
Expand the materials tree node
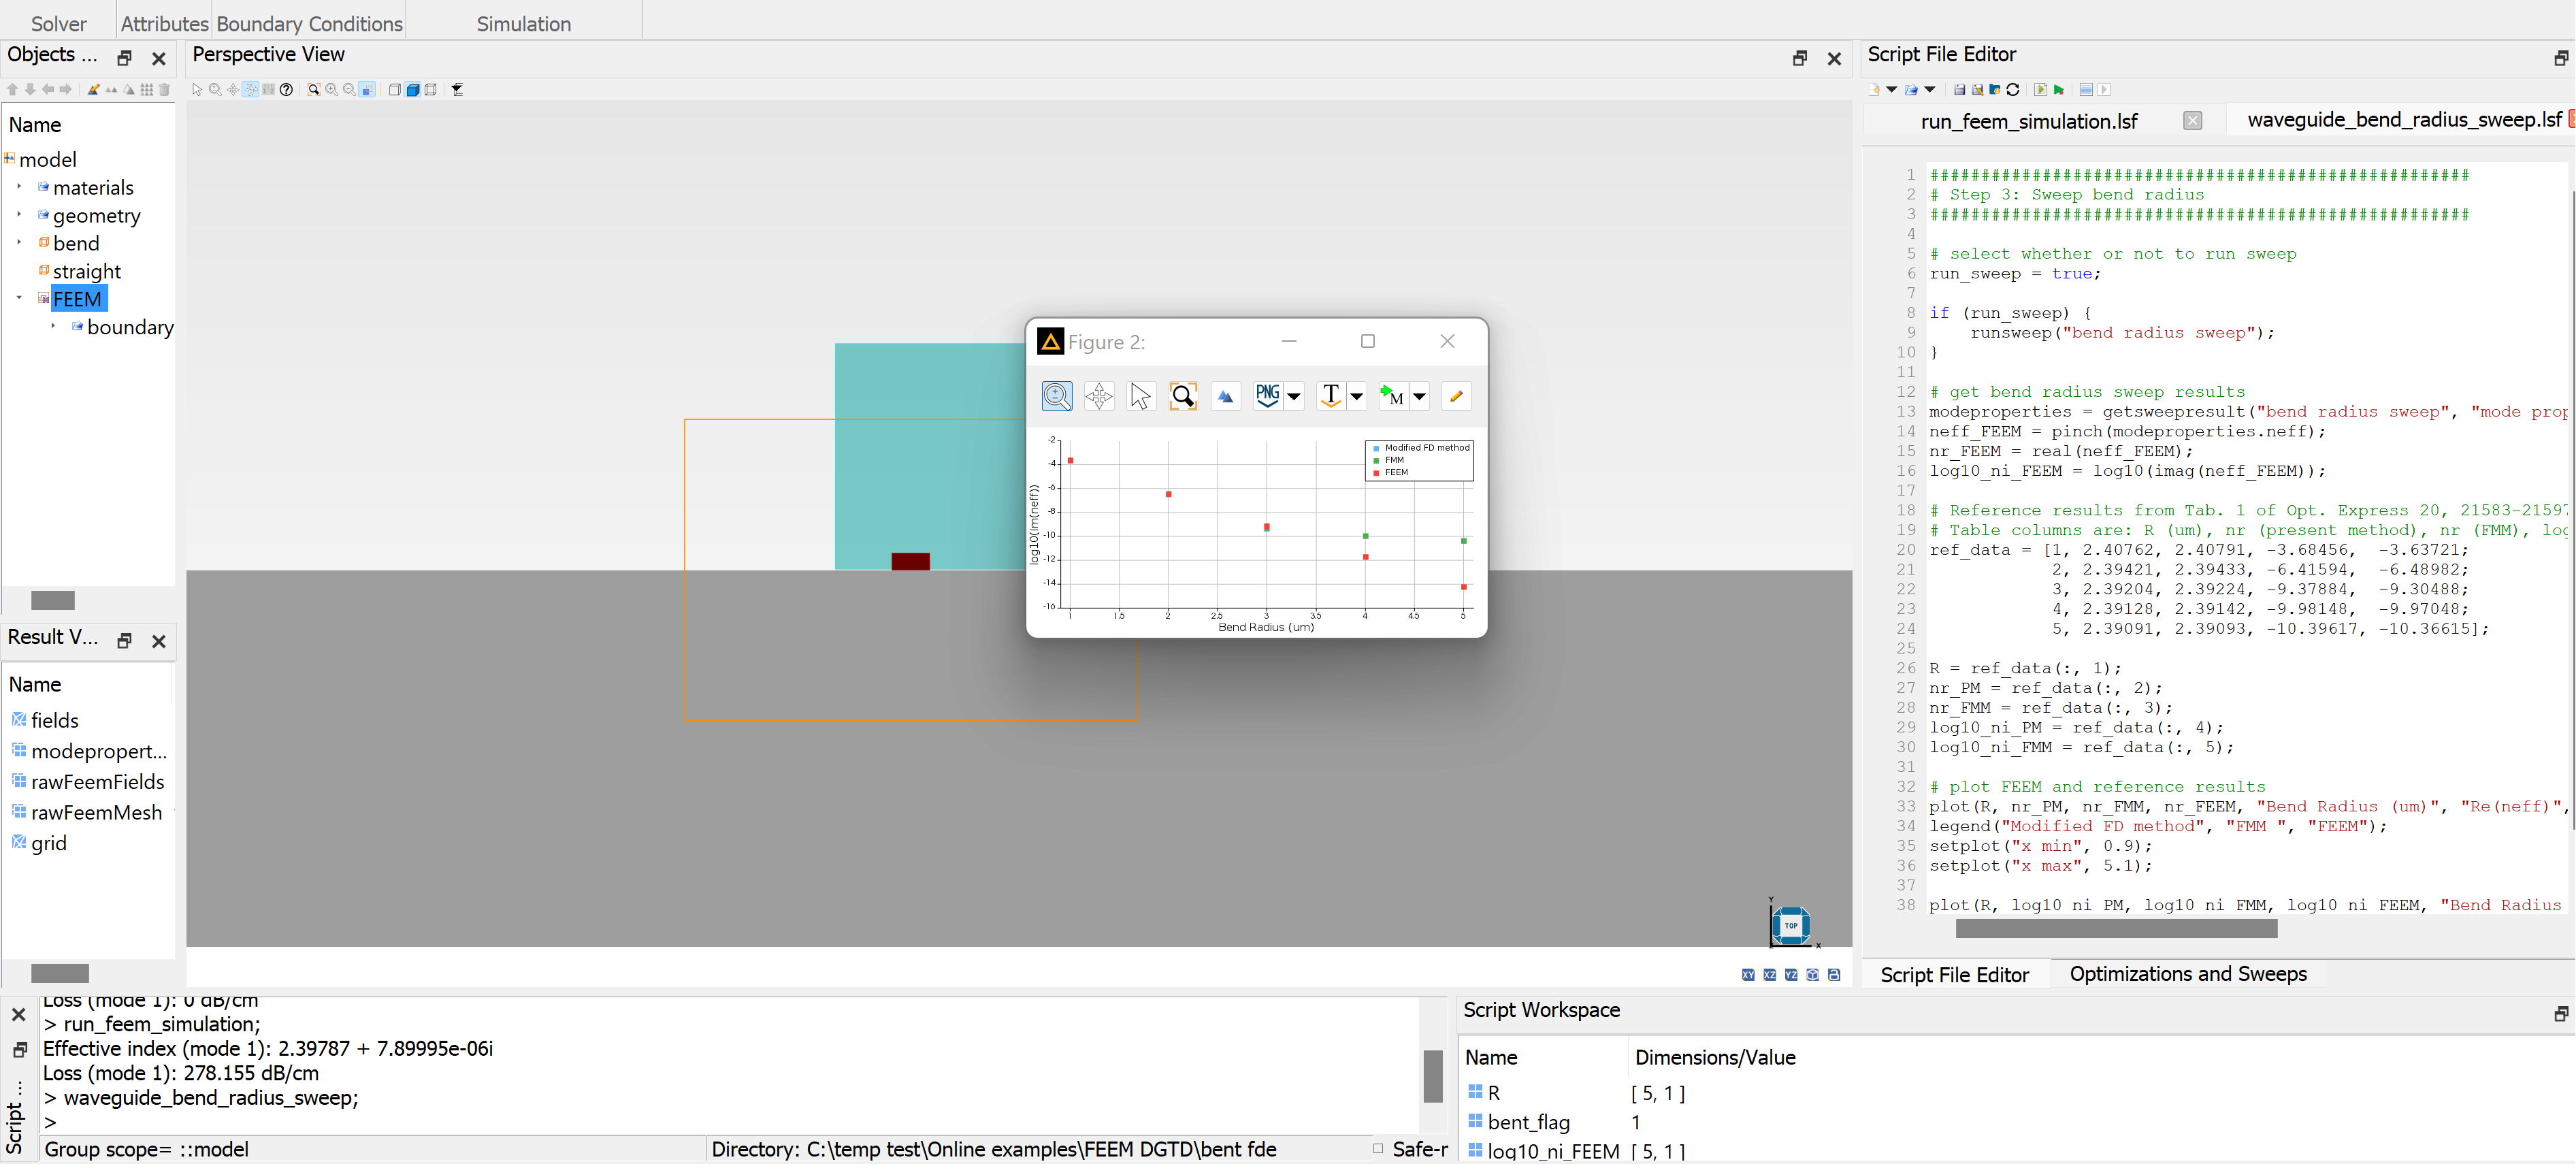pyautogui.click(x=19, y=187)
